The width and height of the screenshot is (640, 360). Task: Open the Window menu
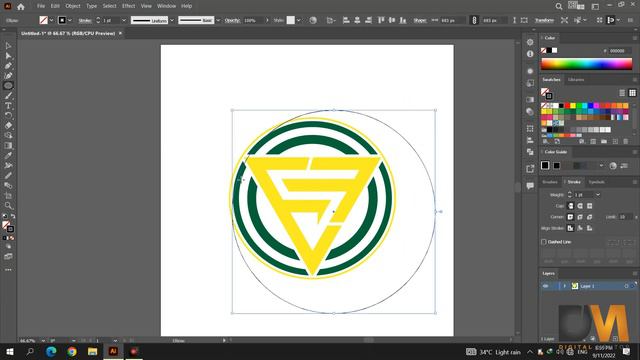click(x=167, y=6)
